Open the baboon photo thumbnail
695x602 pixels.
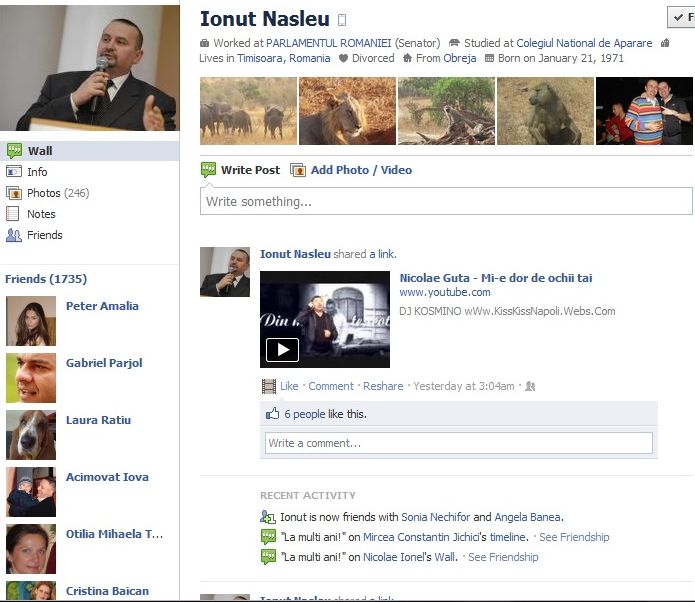click(x=545, y=111)
